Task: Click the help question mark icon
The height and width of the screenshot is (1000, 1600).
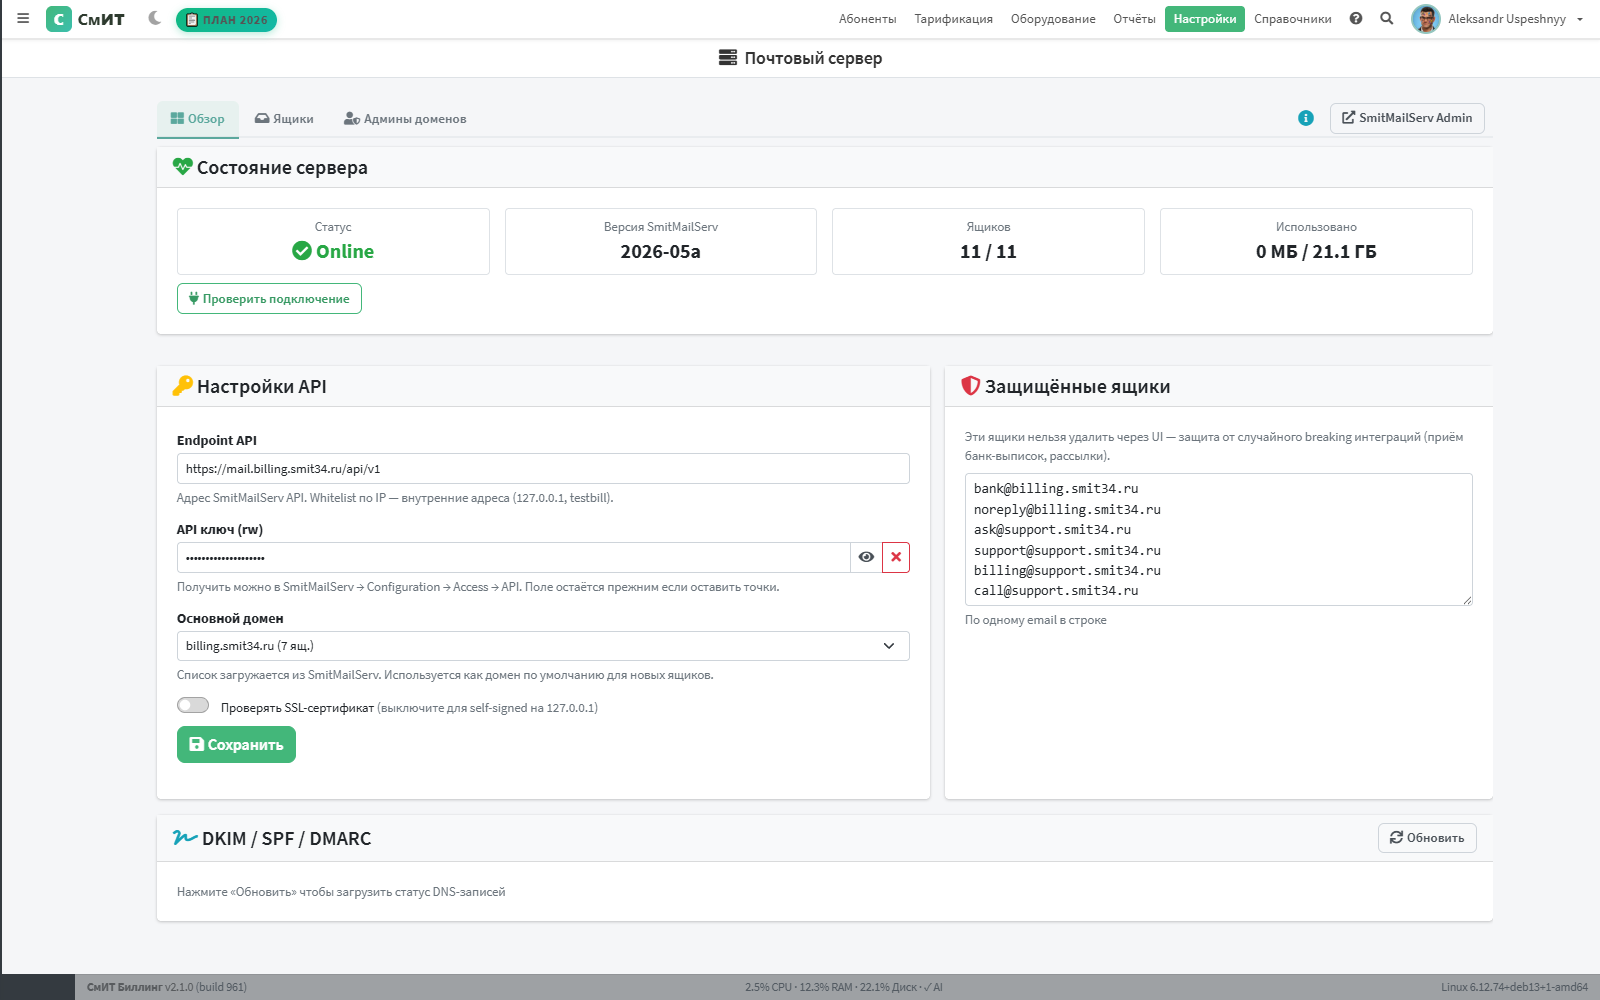Action: point(1356,18)
